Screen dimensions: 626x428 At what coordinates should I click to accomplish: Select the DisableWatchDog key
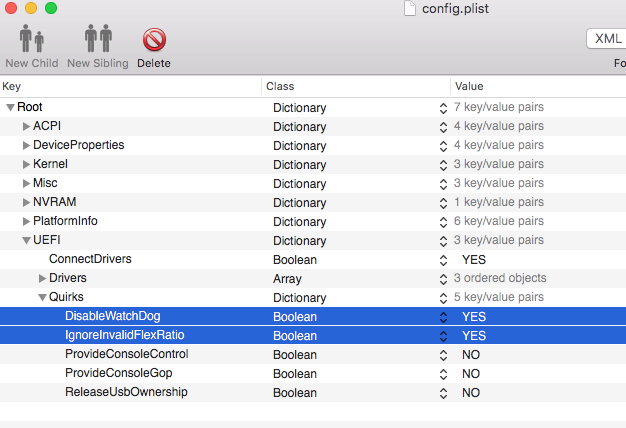click(113, 316)
